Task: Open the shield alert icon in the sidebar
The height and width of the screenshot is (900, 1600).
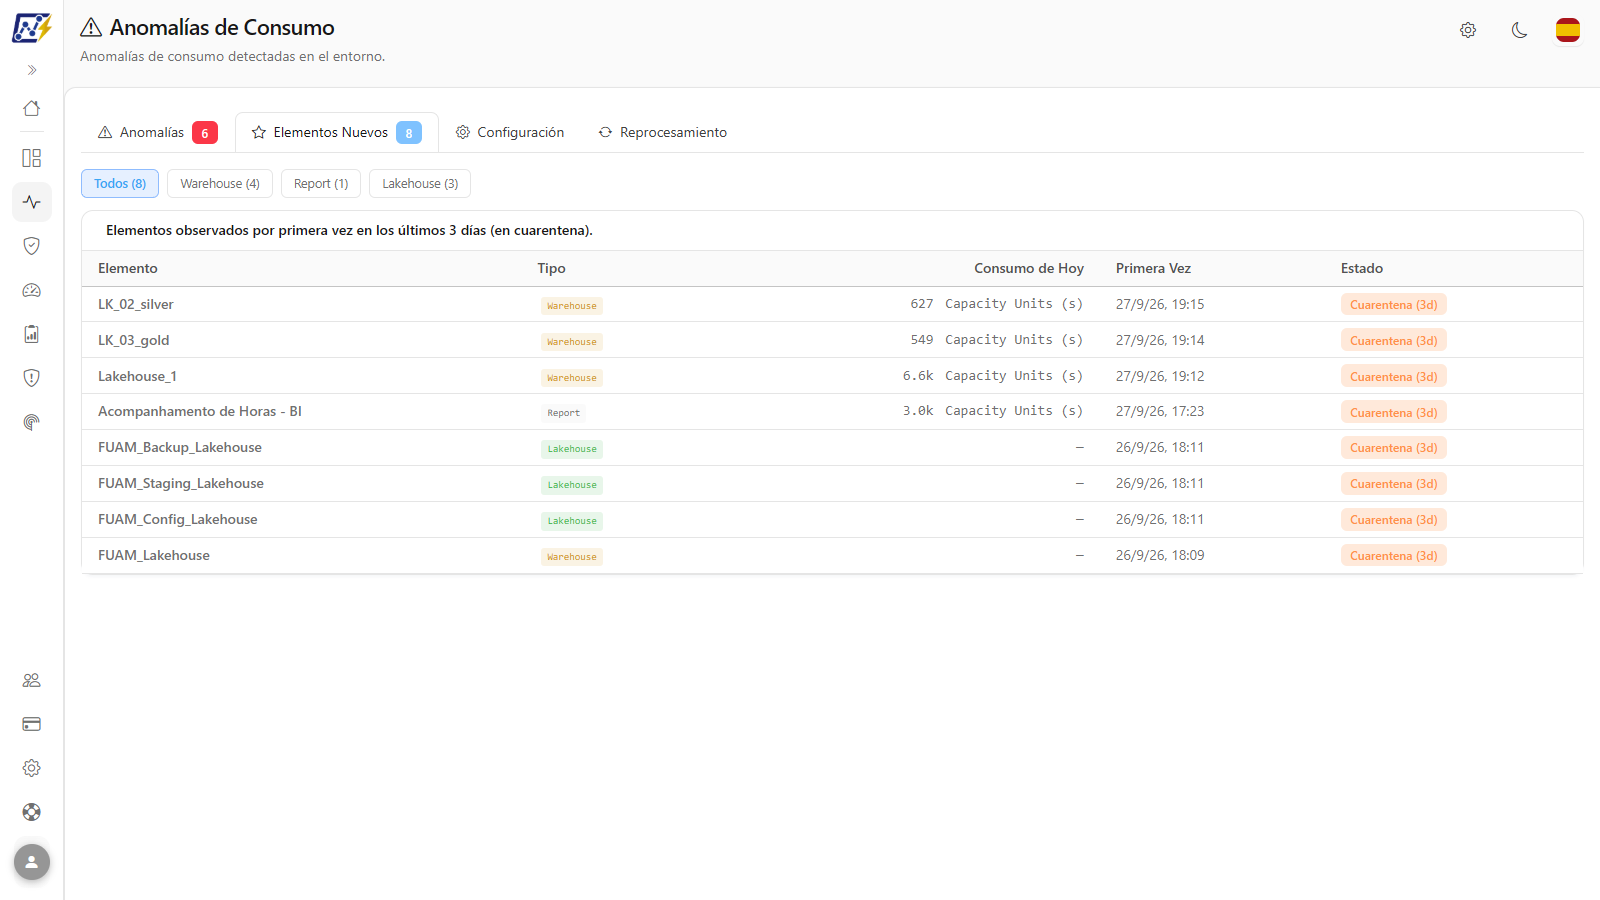Action: pyautogui.click(x=32, y=378)
